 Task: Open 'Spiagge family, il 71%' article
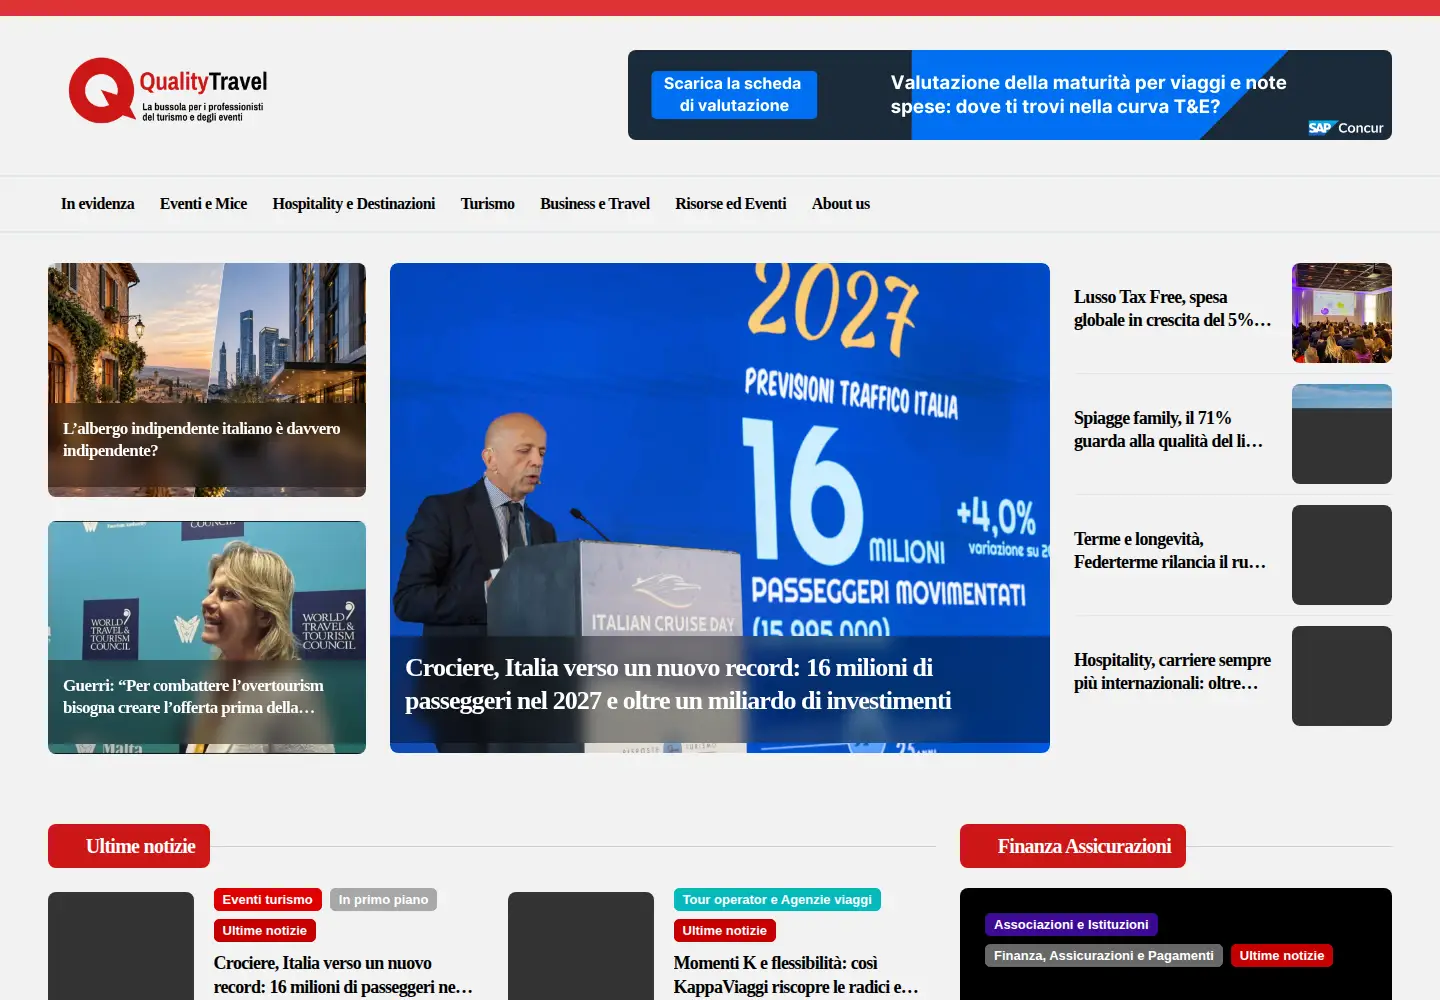1168,429
